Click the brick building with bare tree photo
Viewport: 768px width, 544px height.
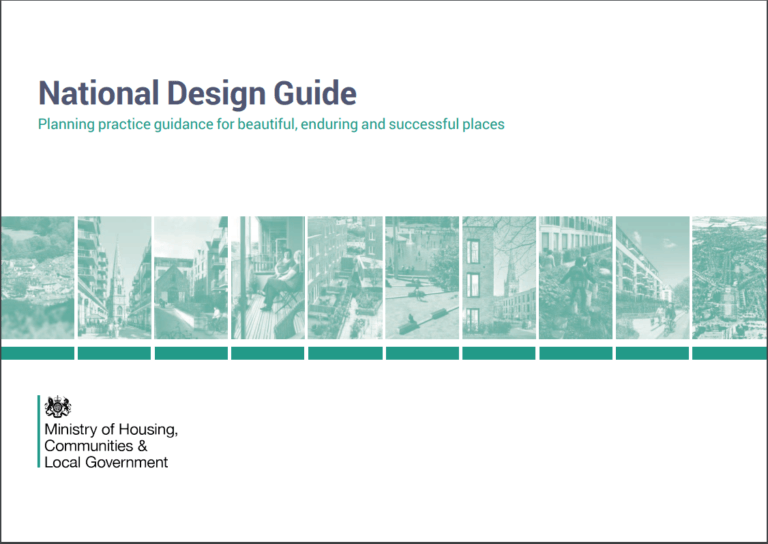499,277
